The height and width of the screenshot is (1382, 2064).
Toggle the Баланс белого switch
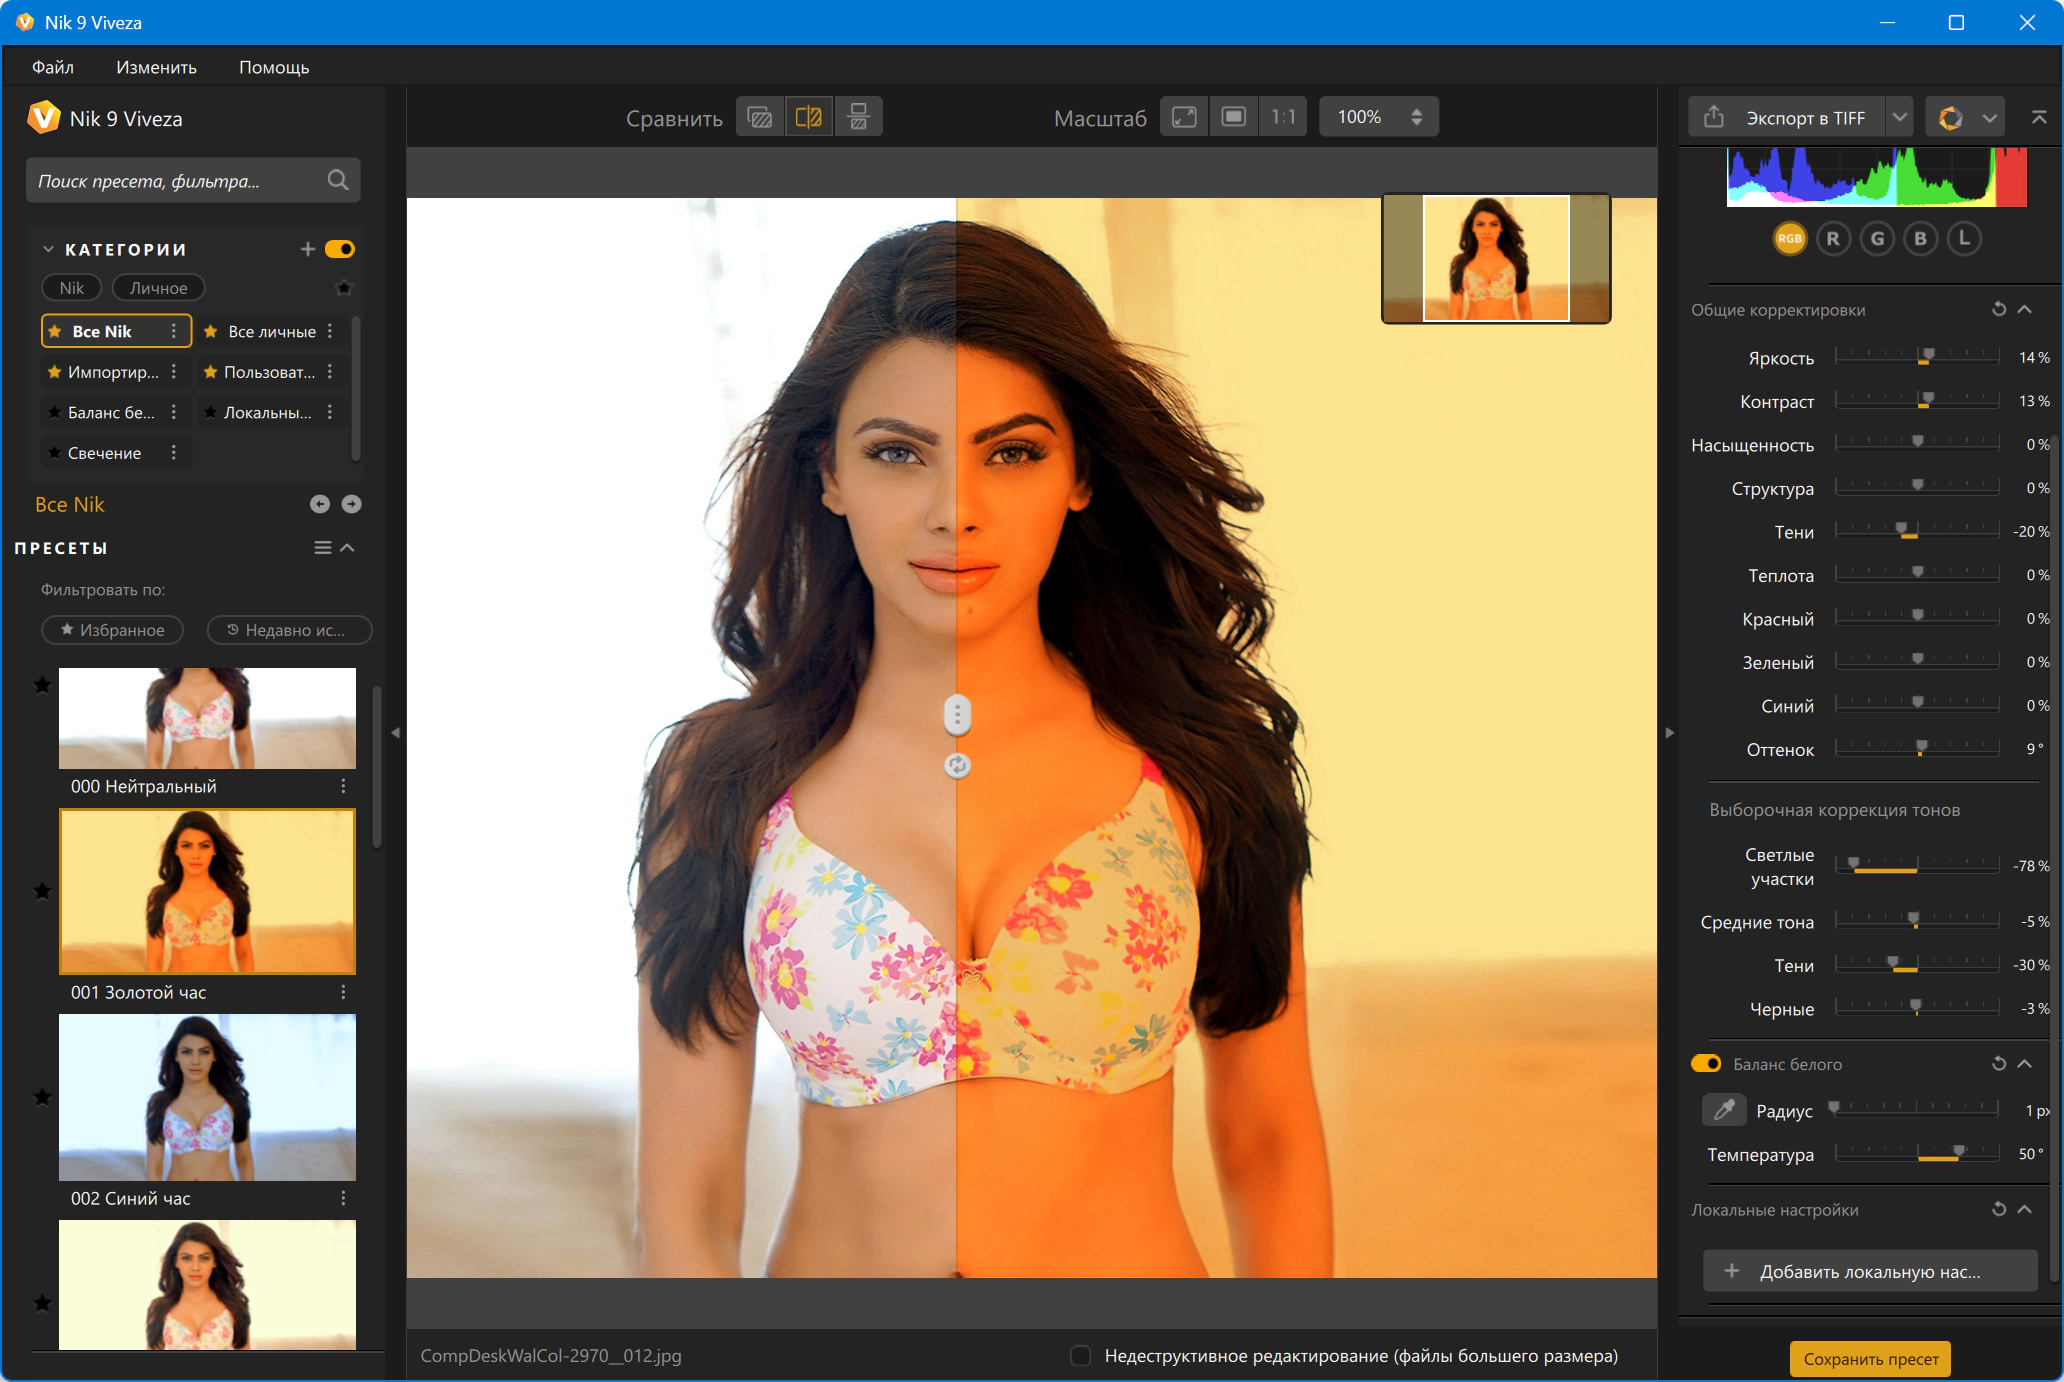1706,1064
